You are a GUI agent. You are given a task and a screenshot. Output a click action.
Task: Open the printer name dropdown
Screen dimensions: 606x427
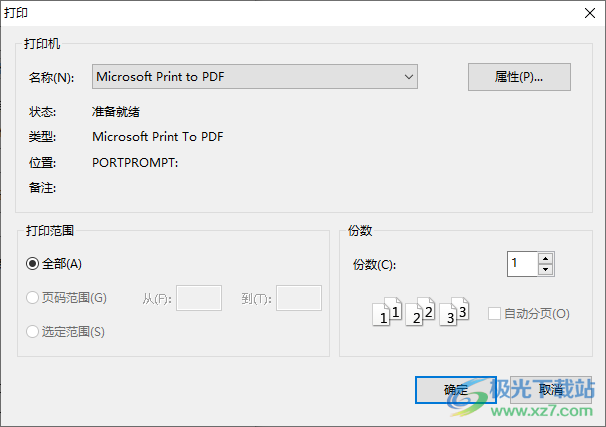point(255,77)
